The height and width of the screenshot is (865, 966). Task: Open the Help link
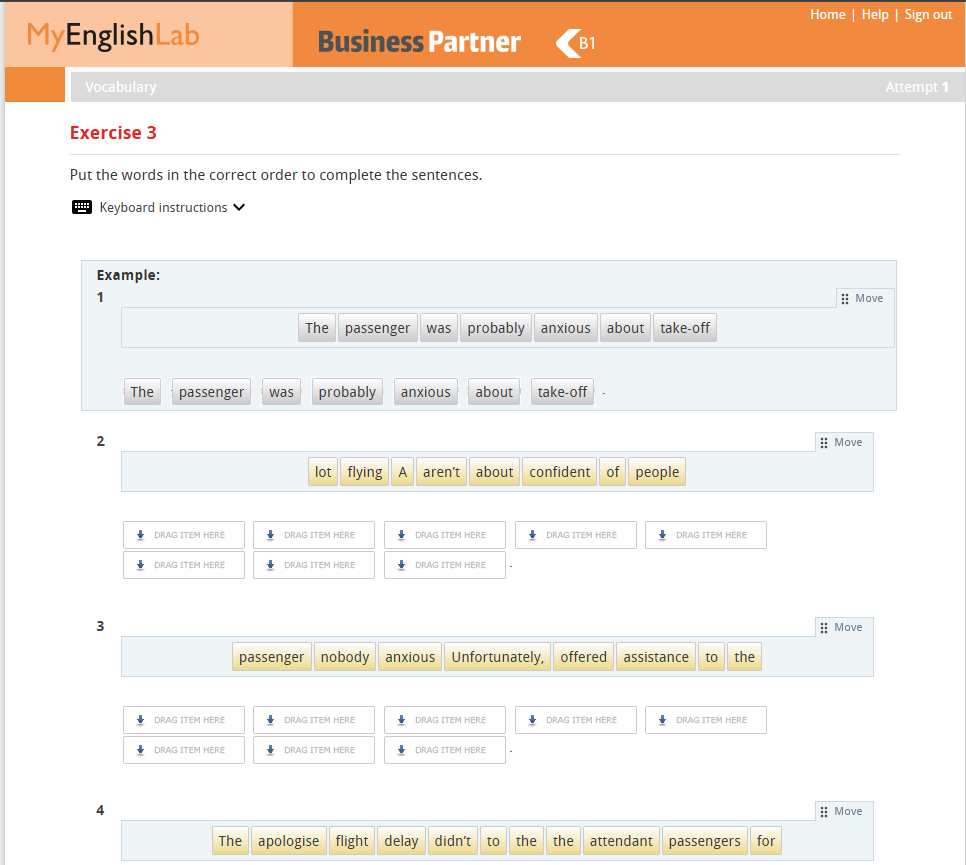tap(875, 15)
